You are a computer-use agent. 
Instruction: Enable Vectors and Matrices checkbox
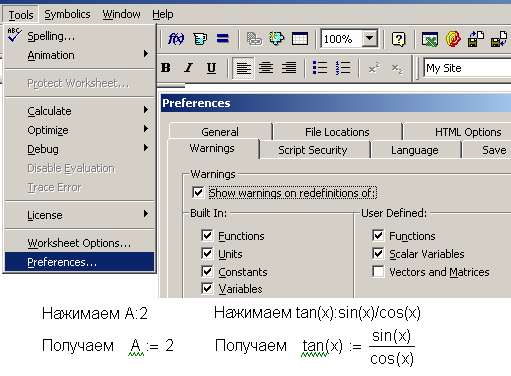378,271
